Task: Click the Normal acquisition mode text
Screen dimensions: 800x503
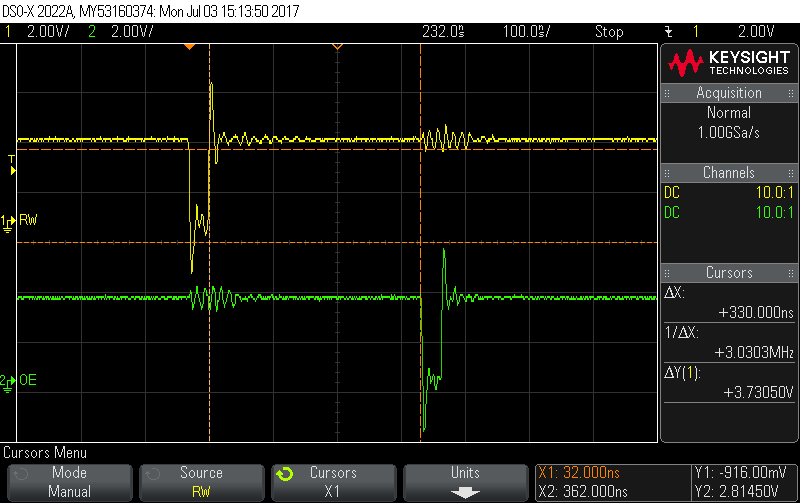Action: [729, 113]
